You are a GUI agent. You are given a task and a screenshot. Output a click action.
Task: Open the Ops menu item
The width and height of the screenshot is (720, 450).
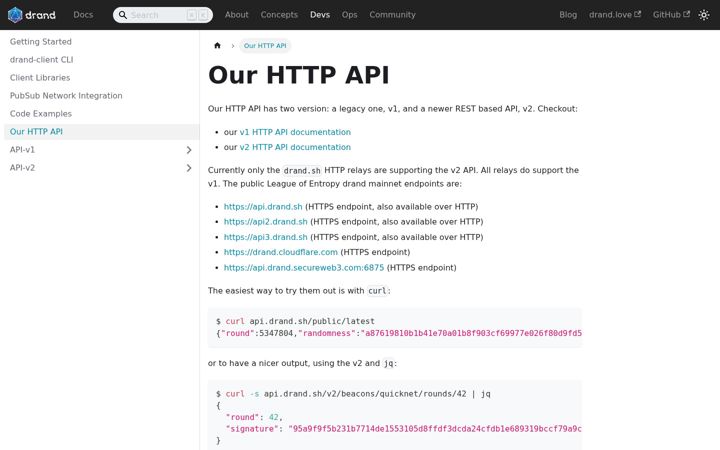point(349,15)
